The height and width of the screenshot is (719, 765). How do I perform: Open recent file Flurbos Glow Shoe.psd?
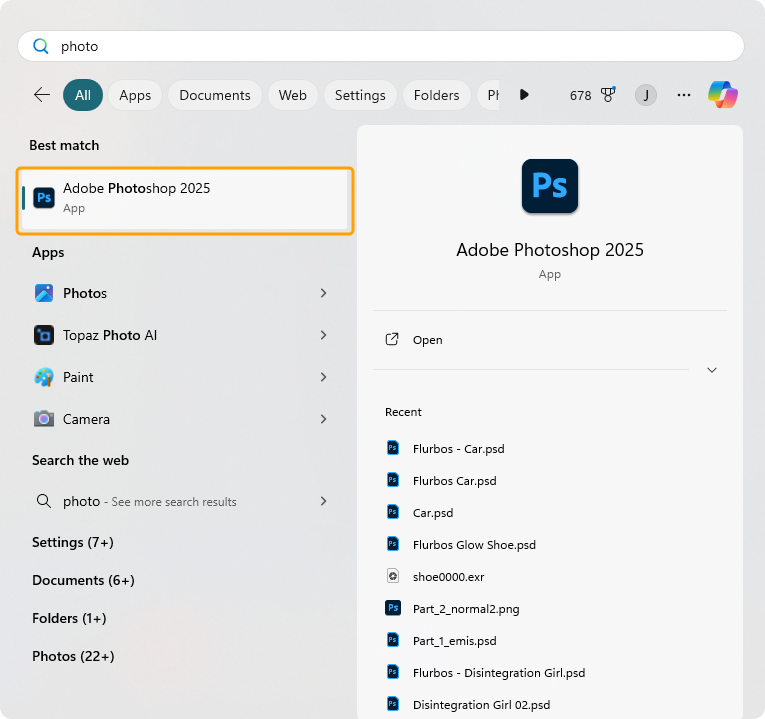pyautogui.click(x=474, y=545)
